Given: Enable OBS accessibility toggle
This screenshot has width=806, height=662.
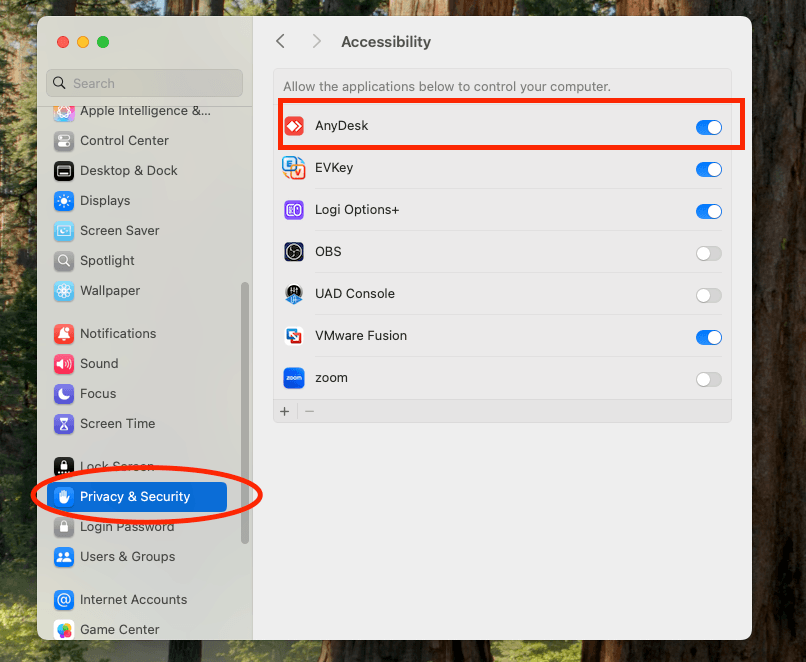Looking at the screenshot, I should point(708,253).
